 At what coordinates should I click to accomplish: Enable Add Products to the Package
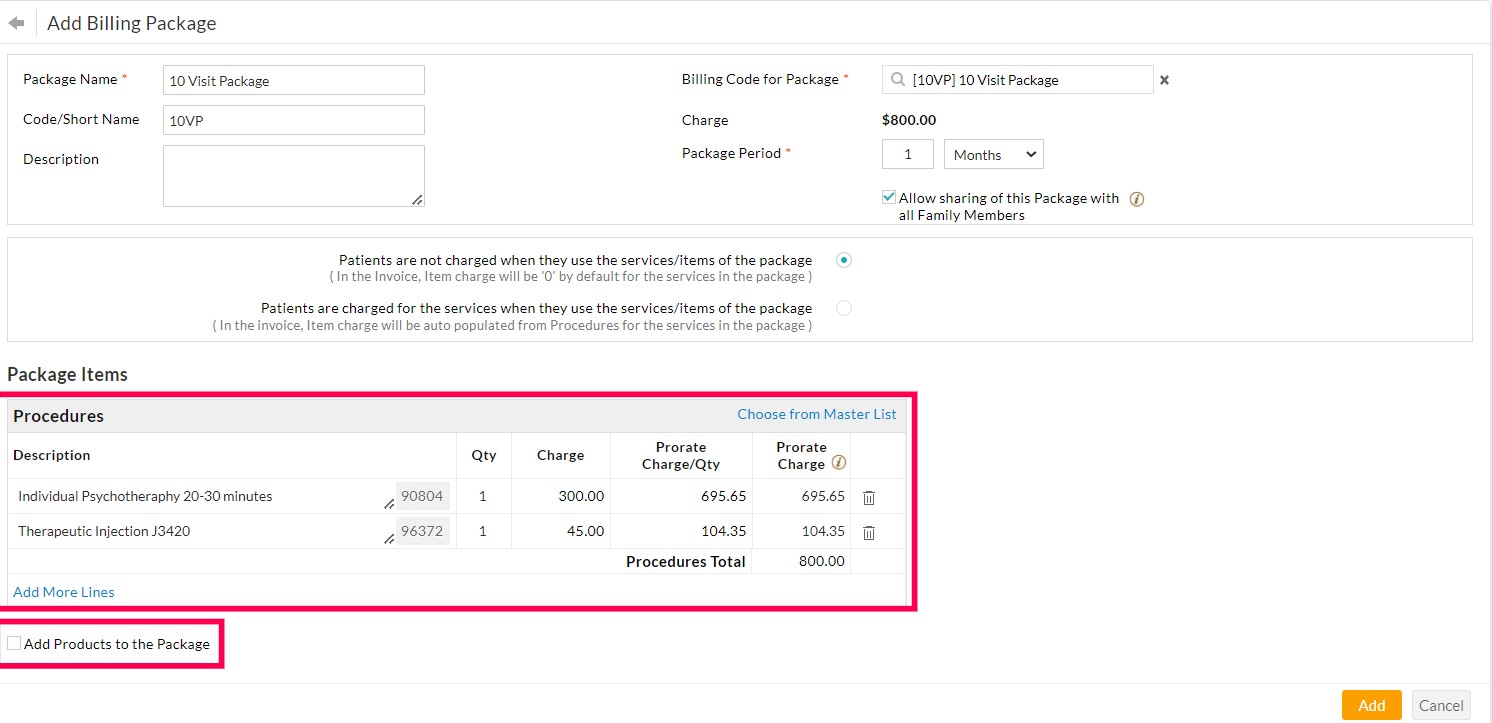tap(13, 642)
